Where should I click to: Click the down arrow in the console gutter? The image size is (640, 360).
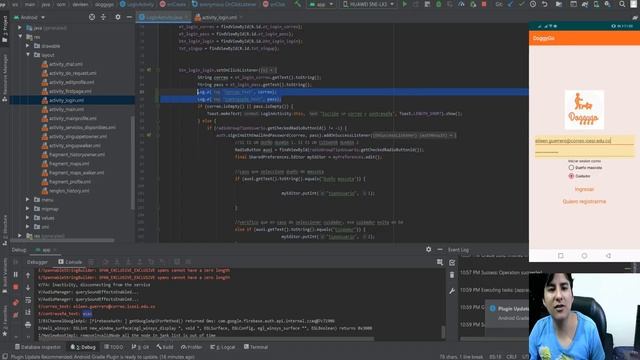point(28,287)
